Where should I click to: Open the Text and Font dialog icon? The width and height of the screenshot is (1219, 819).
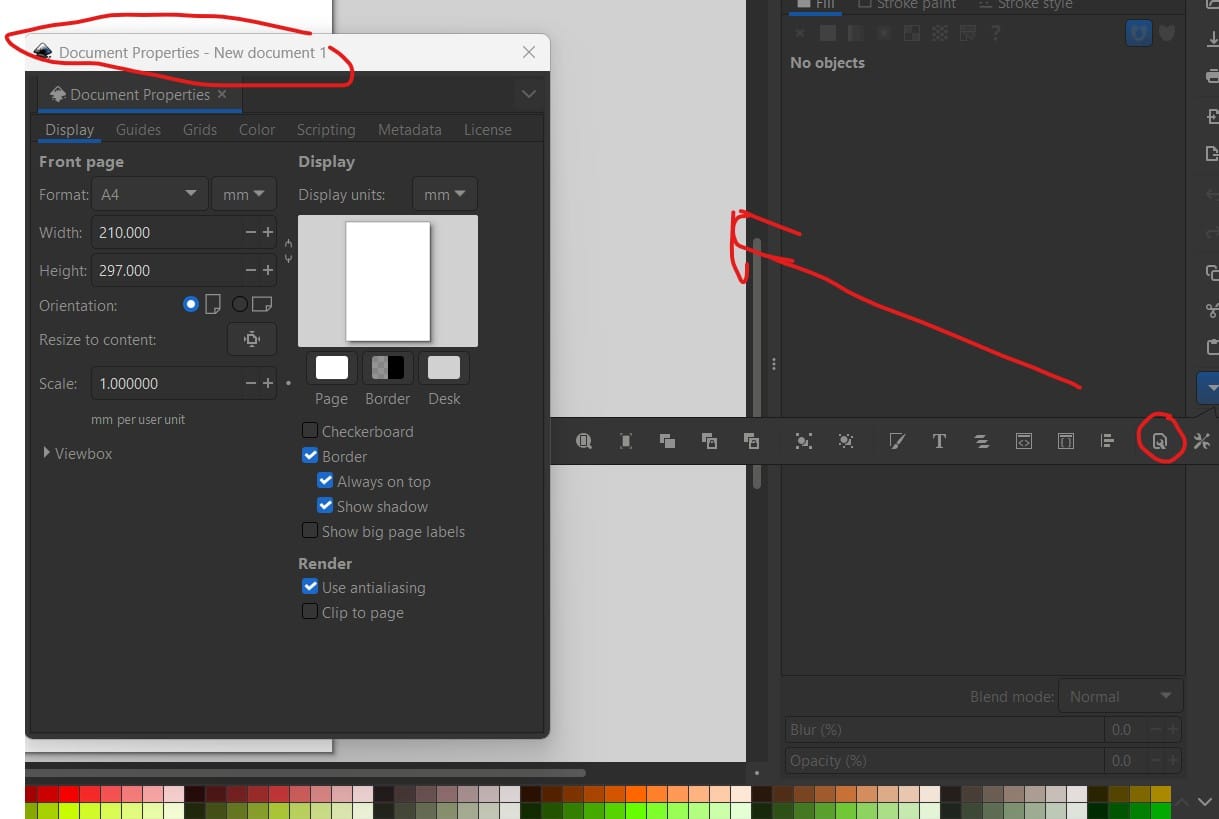pos(939,441)
